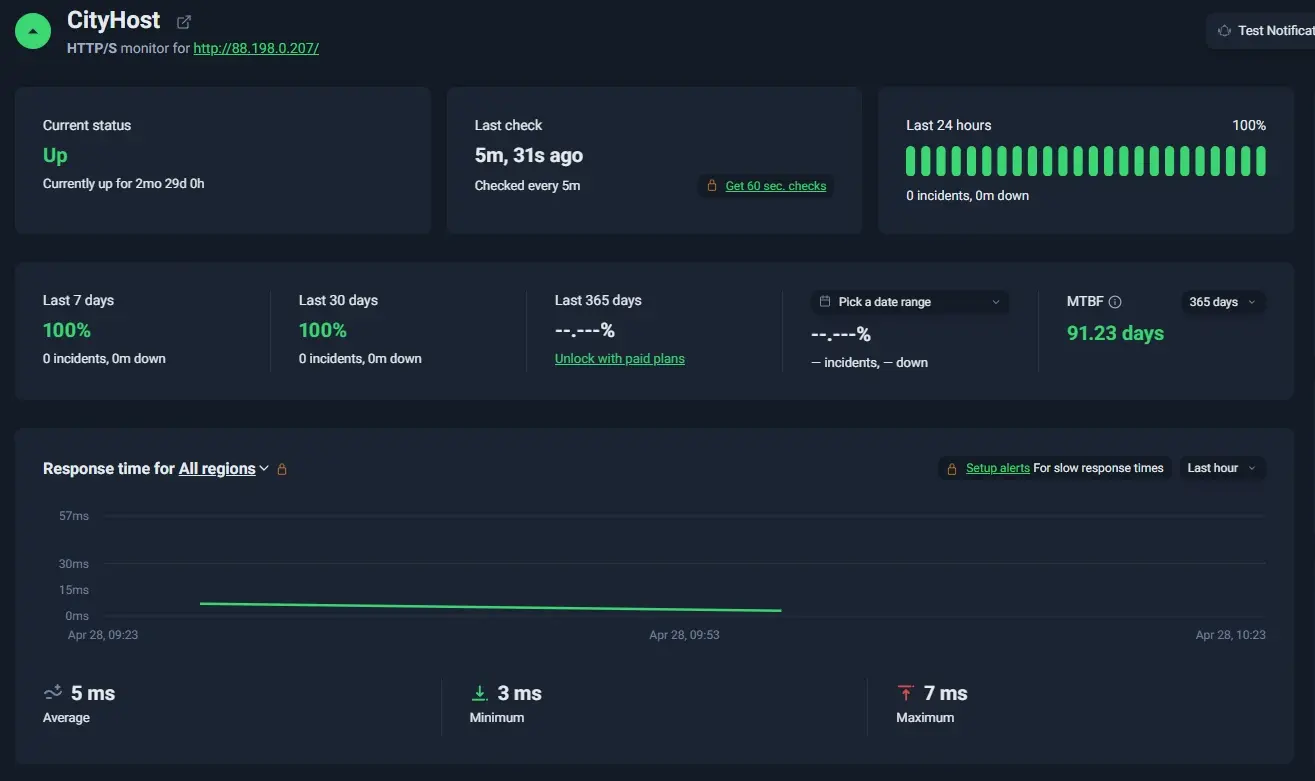Open the MTBF 365 days dropdown
This screenshot has width=1315, height=781.
tap(1223, 302)
